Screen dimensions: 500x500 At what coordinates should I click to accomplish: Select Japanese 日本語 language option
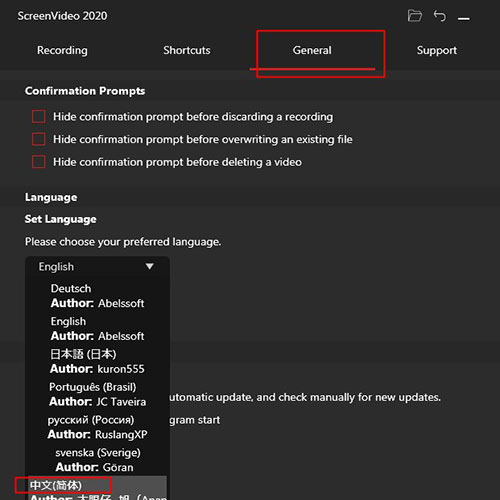point(97,361)
